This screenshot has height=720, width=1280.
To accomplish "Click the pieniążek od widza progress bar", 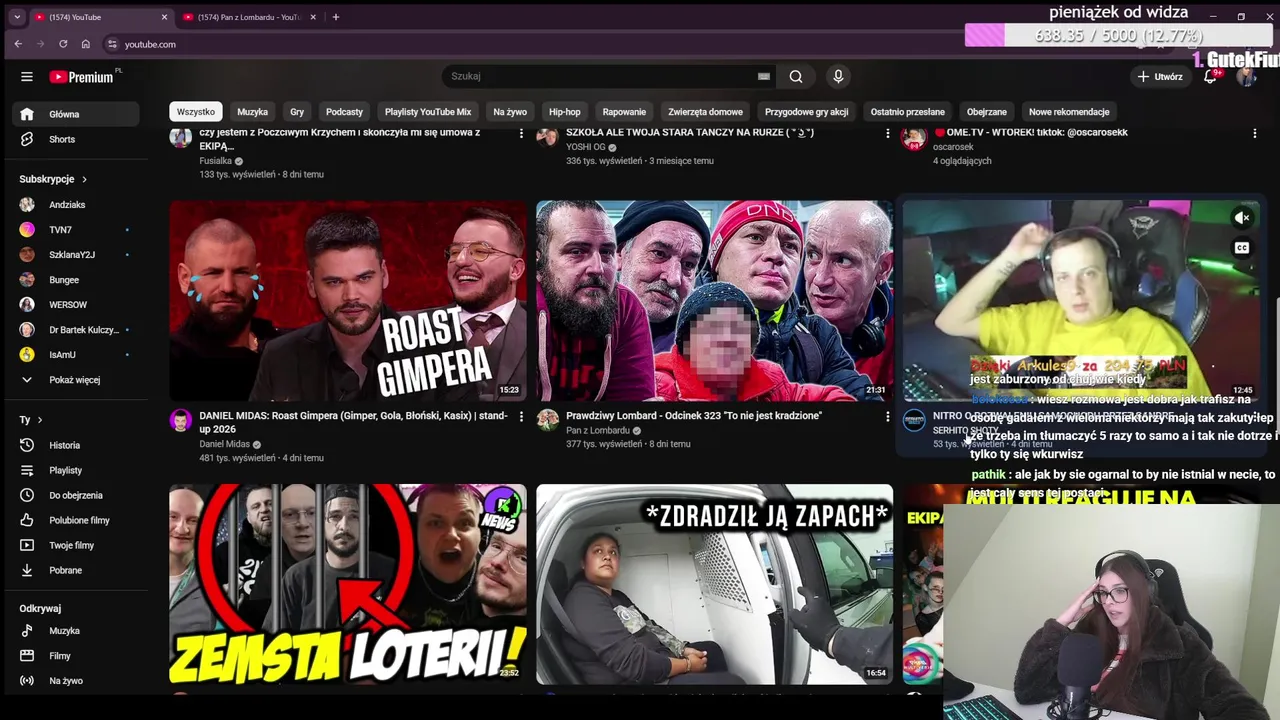I will 1118,36.
